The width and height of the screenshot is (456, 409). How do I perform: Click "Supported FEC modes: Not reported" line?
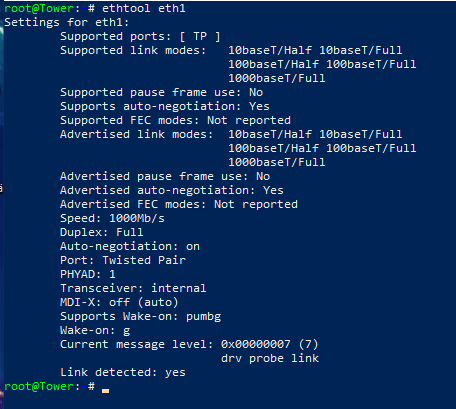pos(175,120)
